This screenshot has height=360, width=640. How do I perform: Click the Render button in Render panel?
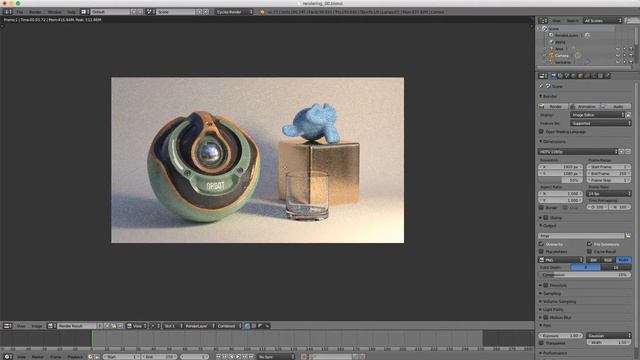click(x=552, y=107)
